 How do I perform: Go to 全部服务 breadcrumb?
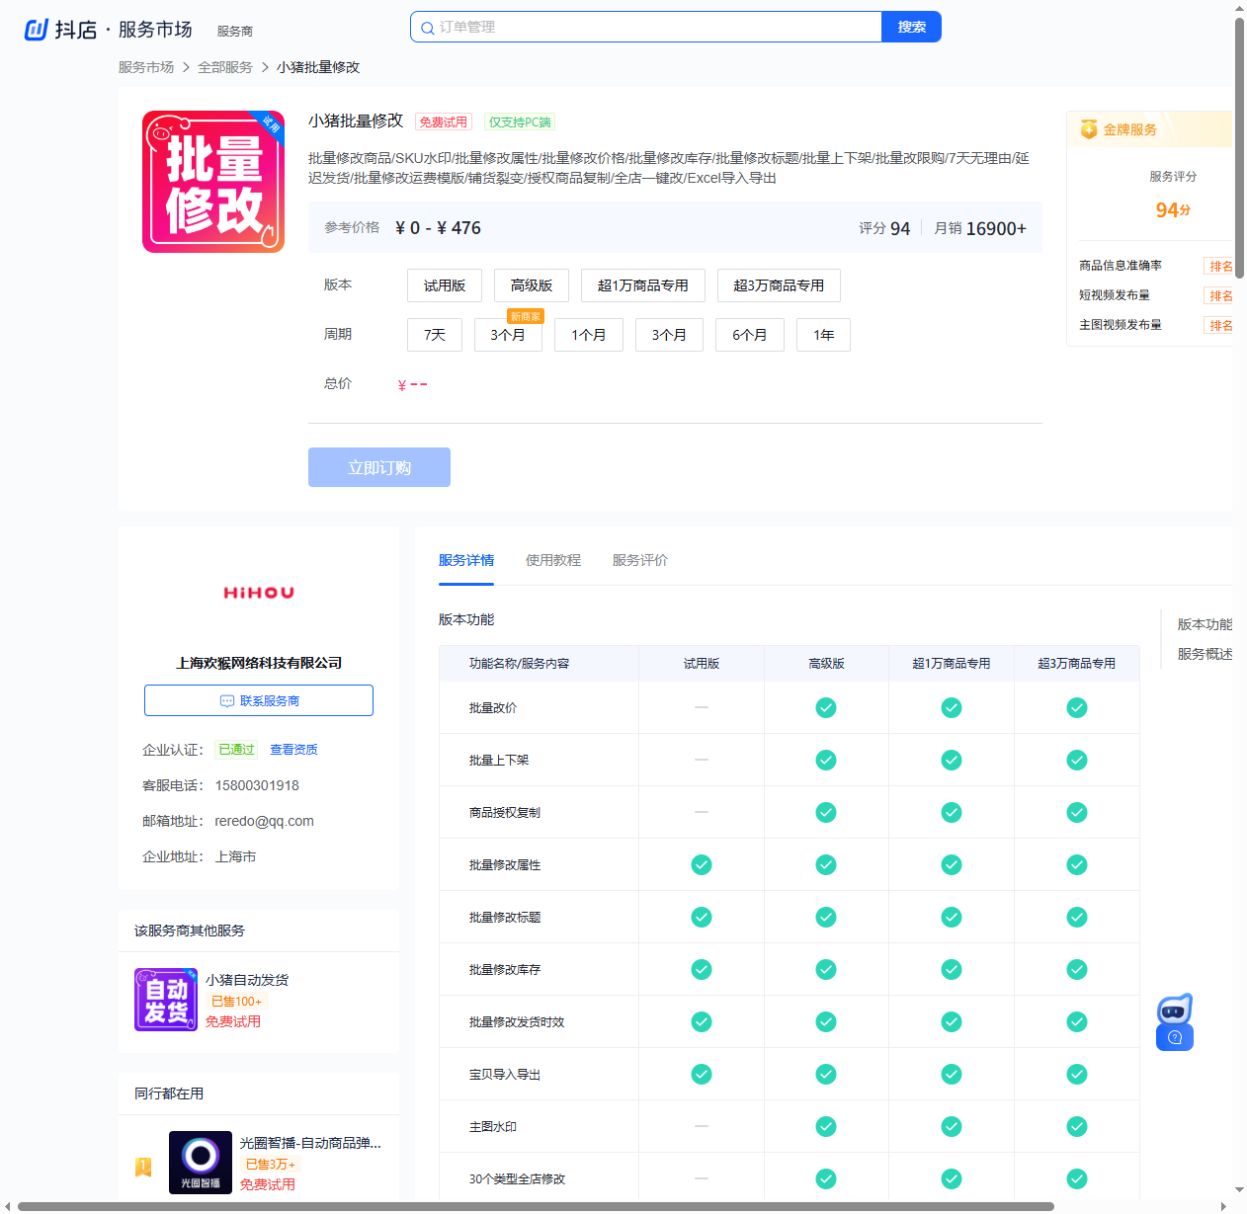225,67
